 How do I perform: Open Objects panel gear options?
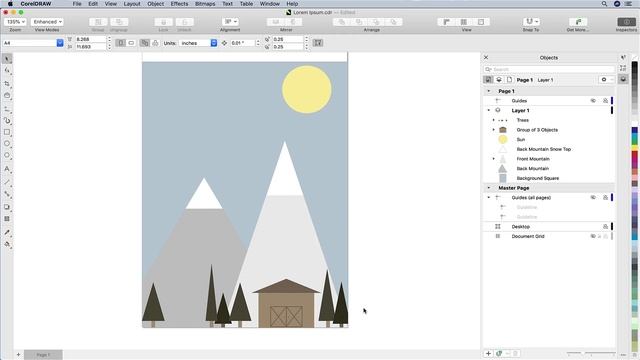pyautogui.click(x=604, y=80)
